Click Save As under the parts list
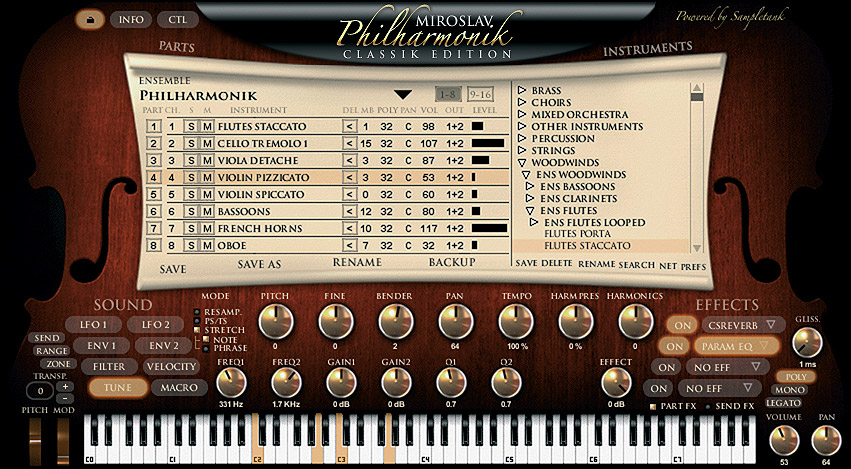 tap(259, 264)
